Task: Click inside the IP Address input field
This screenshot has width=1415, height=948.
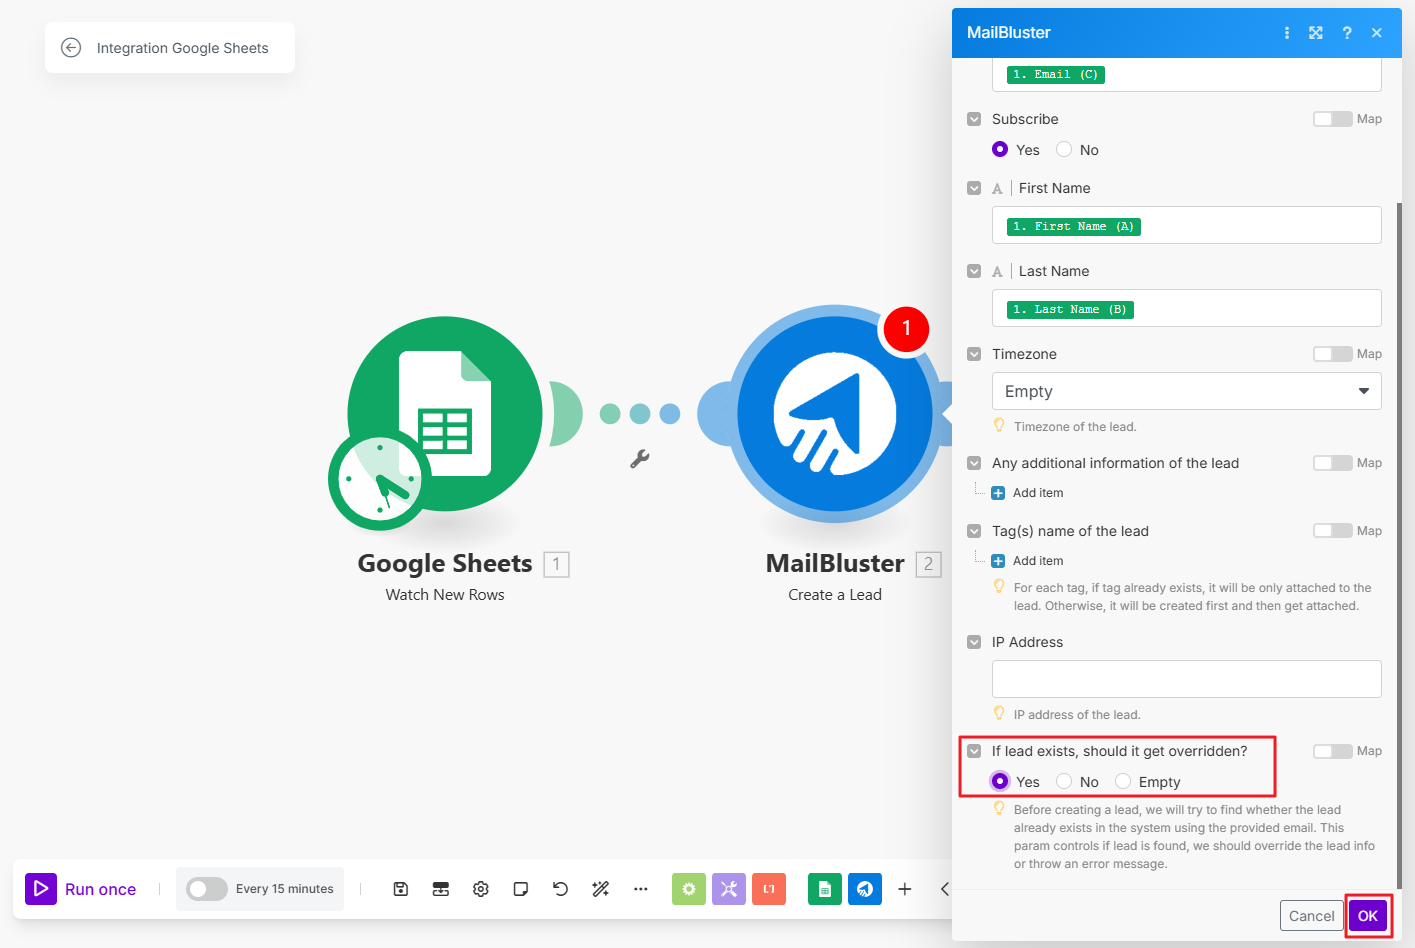Action: pyautogui.click(x=1186, y=679)
